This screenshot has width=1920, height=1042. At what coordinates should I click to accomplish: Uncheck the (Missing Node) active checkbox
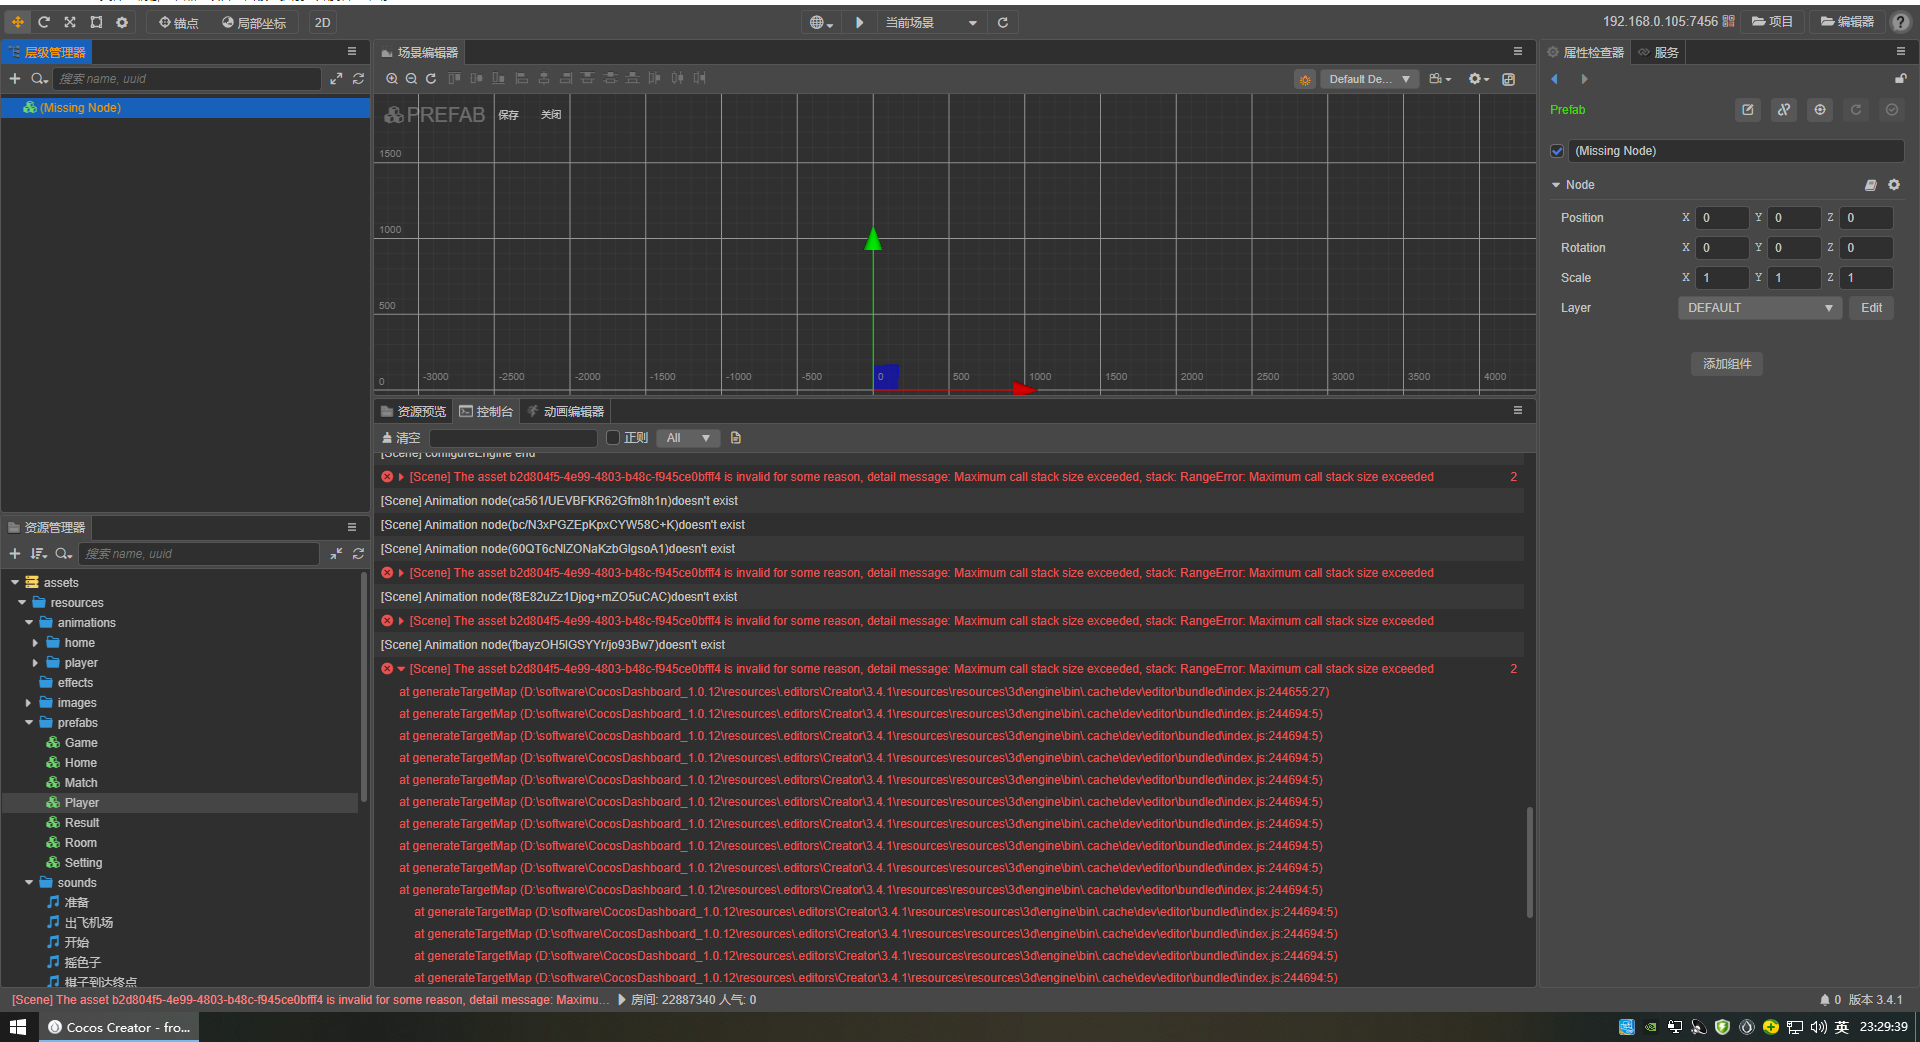click(1557, 151)
